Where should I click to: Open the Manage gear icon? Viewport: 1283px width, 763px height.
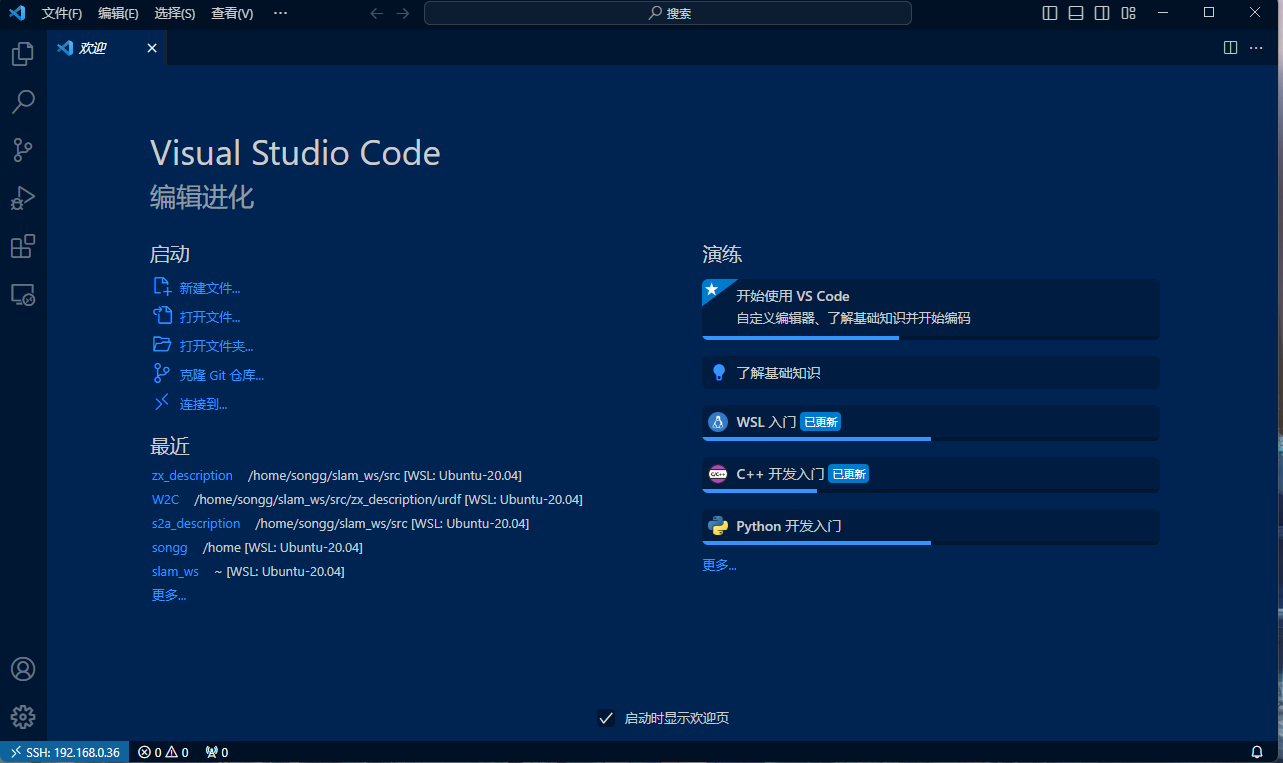click(22, 717)
